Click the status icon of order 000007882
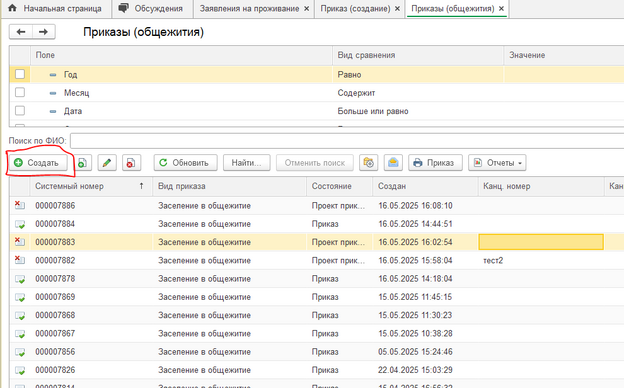 click(20, 260)
